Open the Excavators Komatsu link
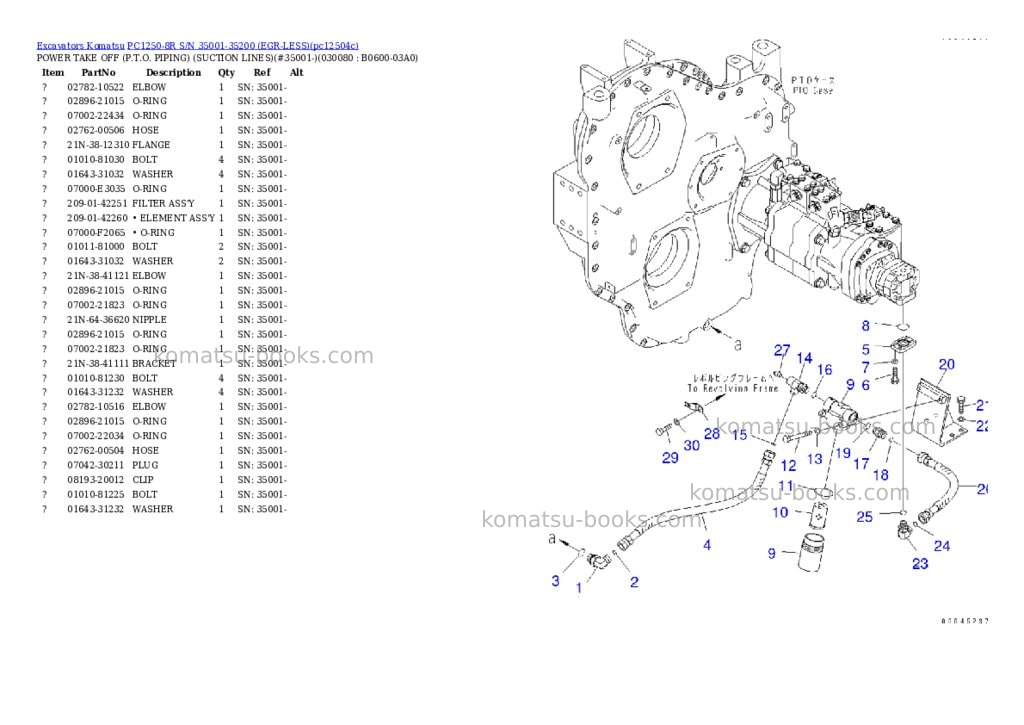1024x725 pixels. (80, 46)
